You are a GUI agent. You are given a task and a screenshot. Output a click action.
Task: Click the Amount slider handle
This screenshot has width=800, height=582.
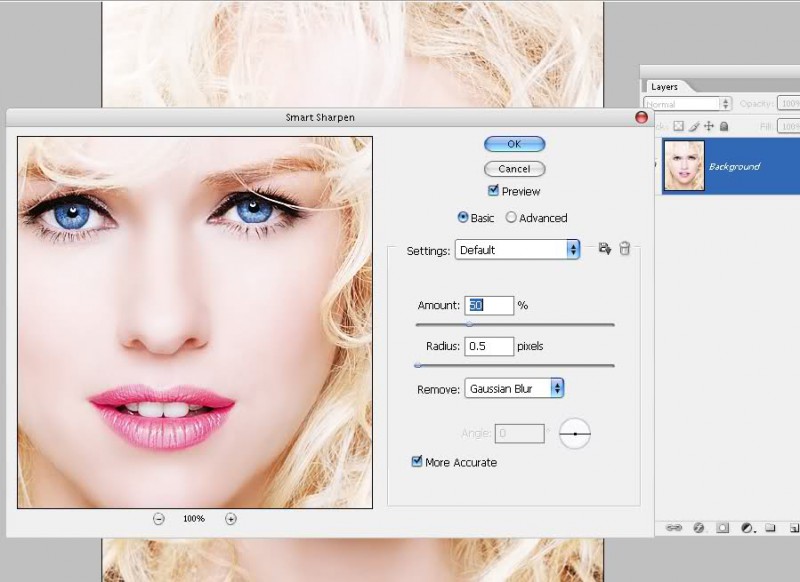point(469,324)
